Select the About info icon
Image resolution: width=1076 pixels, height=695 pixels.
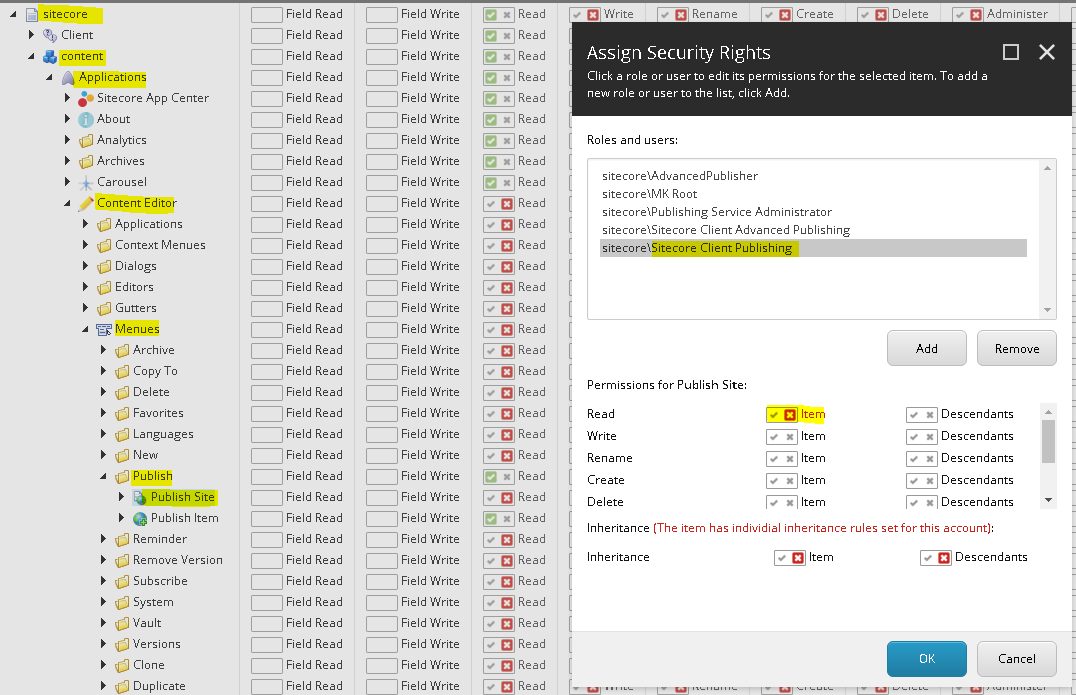pos(86,119)
